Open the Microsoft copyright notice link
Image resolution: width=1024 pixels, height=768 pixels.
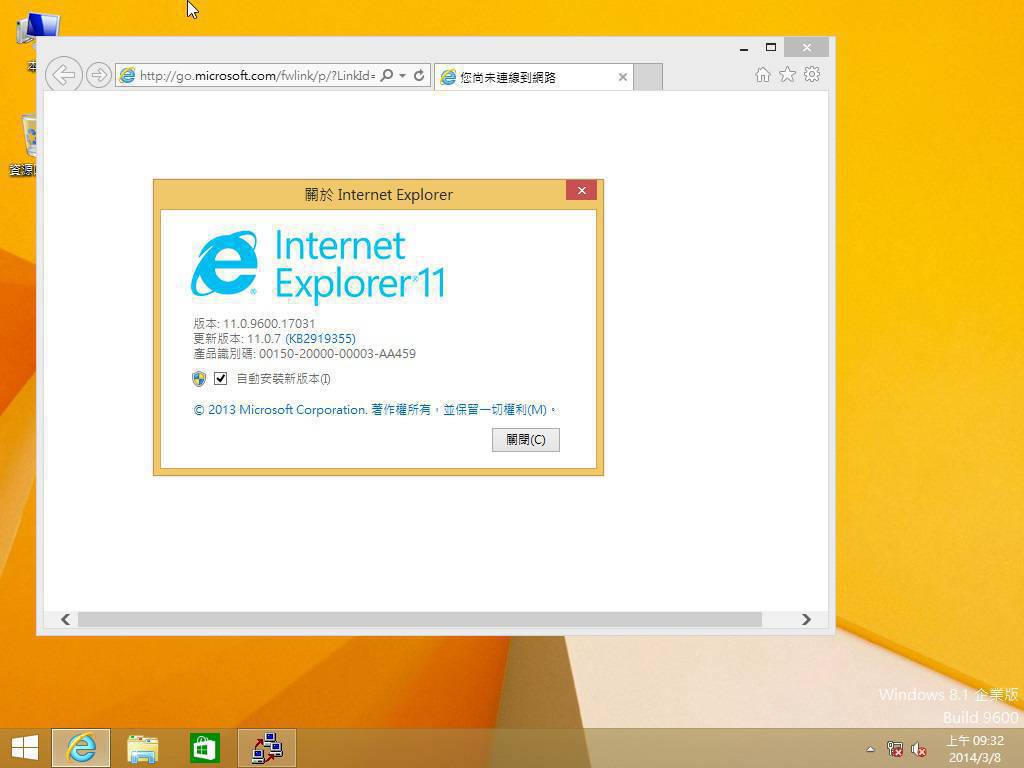375,409
